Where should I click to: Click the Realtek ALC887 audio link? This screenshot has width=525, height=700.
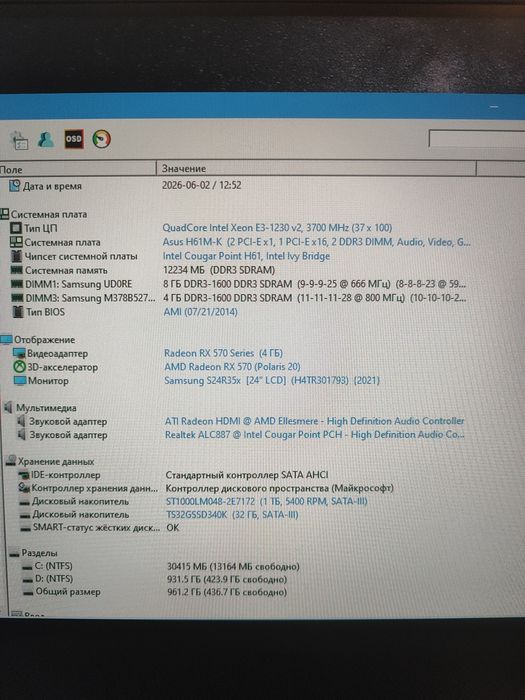tap(314, 434)
